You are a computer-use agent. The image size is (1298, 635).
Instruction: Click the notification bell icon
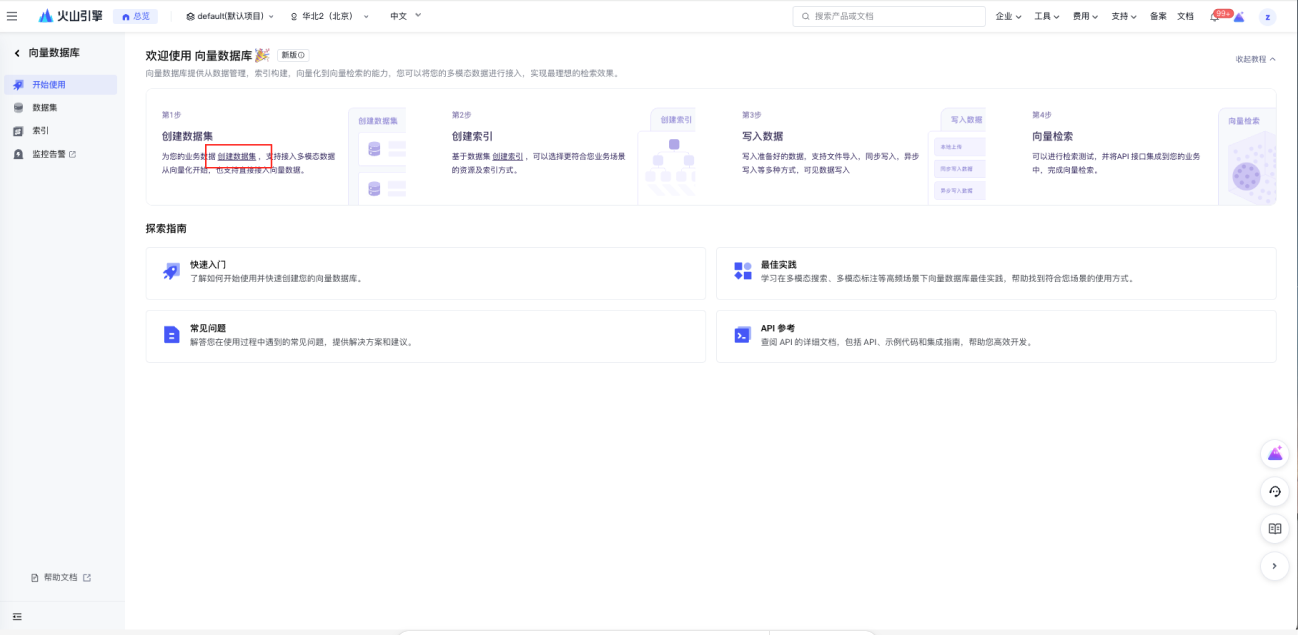(x=1214, y=17)
